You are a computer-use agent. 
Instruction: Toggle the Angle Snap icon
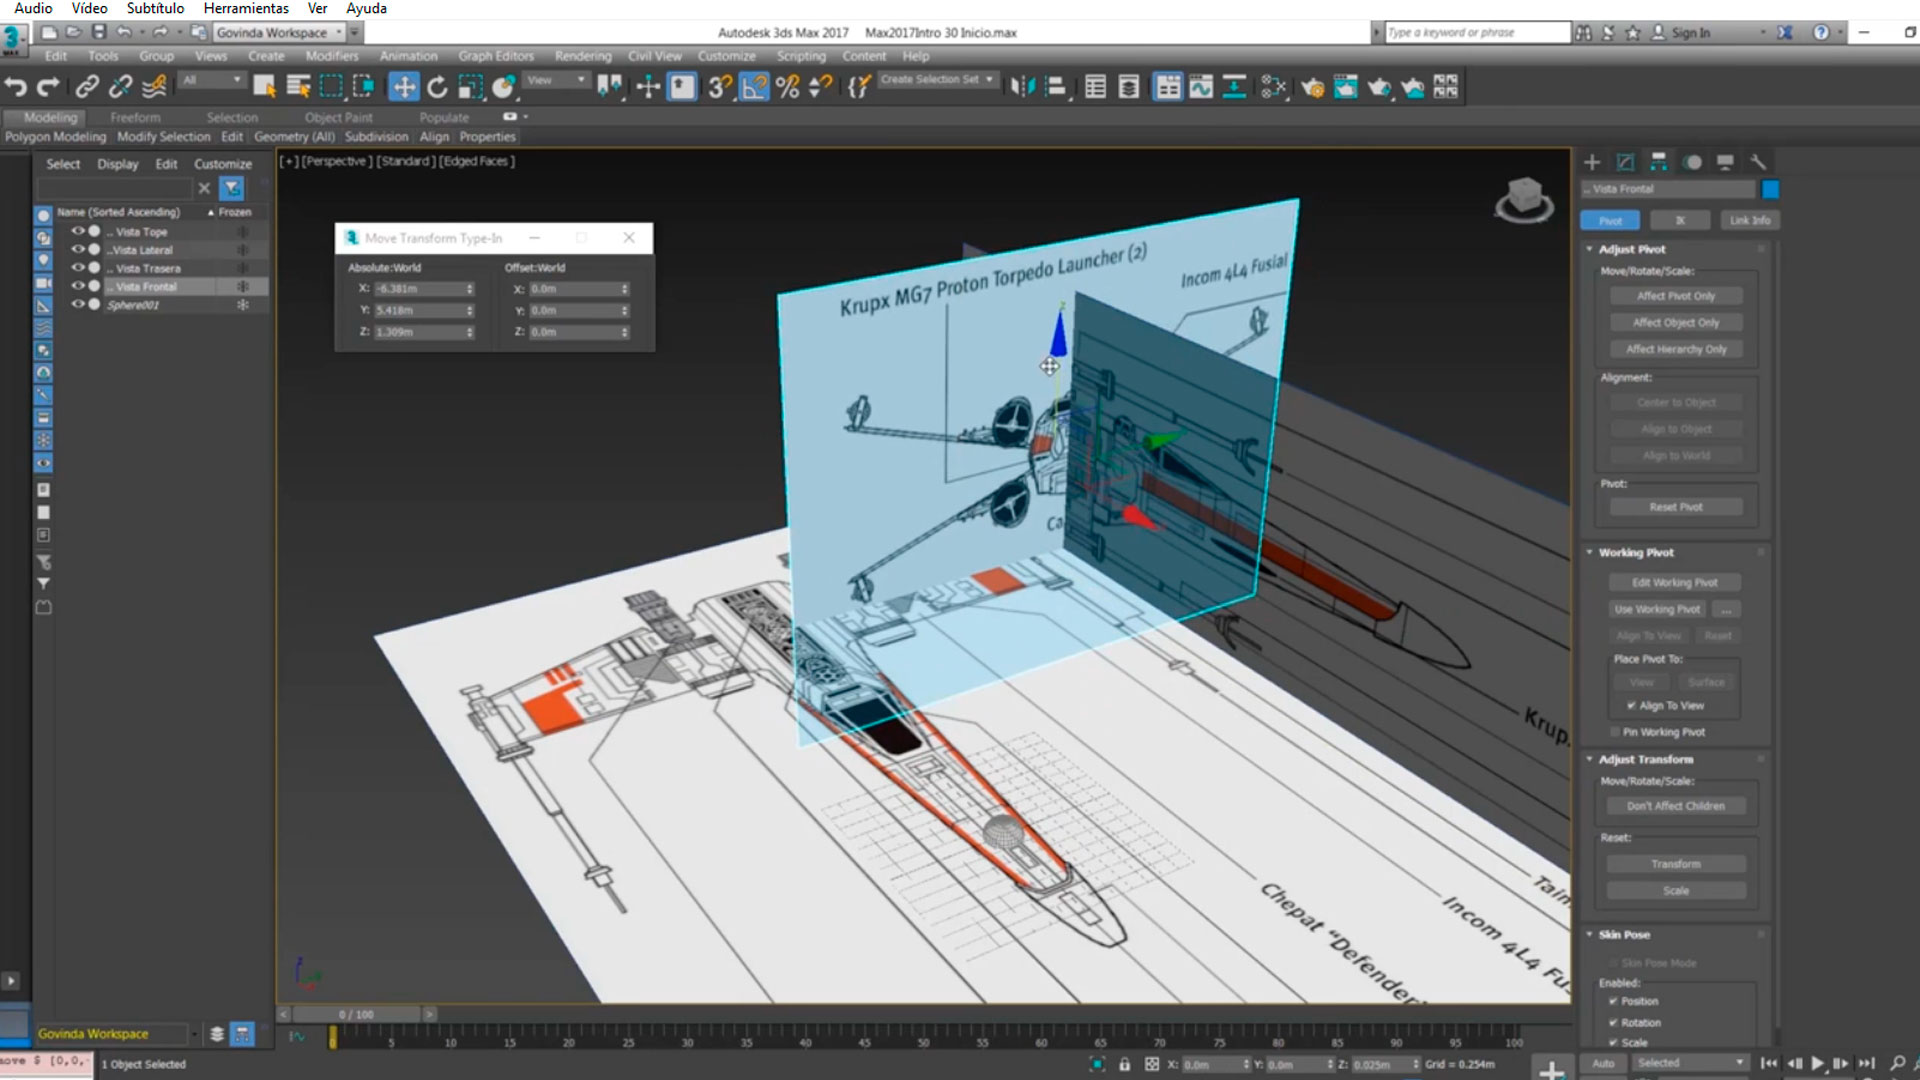(x=753, y=87)
